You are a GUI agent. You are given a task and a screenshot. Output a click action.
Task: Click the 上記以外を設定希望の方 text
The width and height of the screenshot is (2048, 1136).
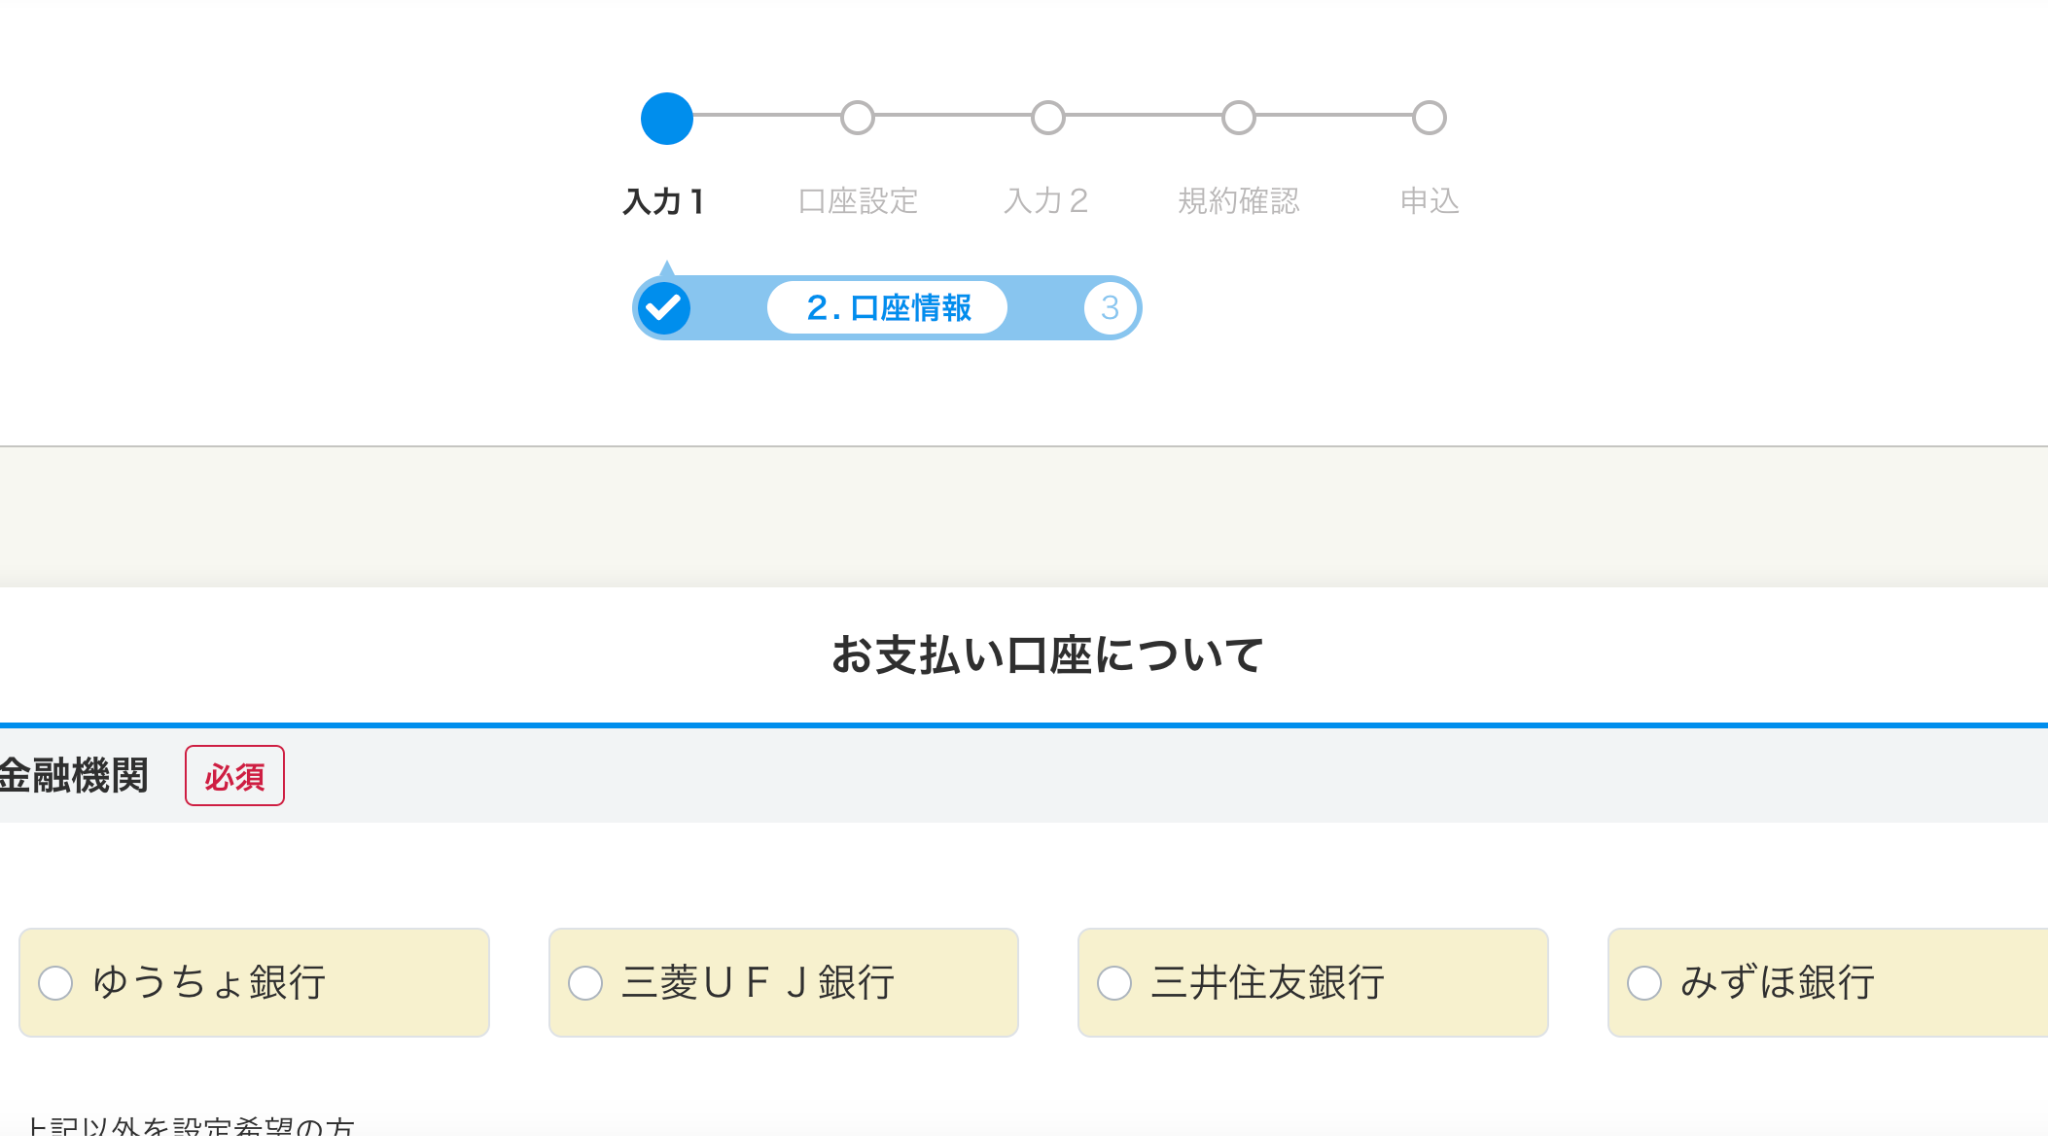point(190,1126)
